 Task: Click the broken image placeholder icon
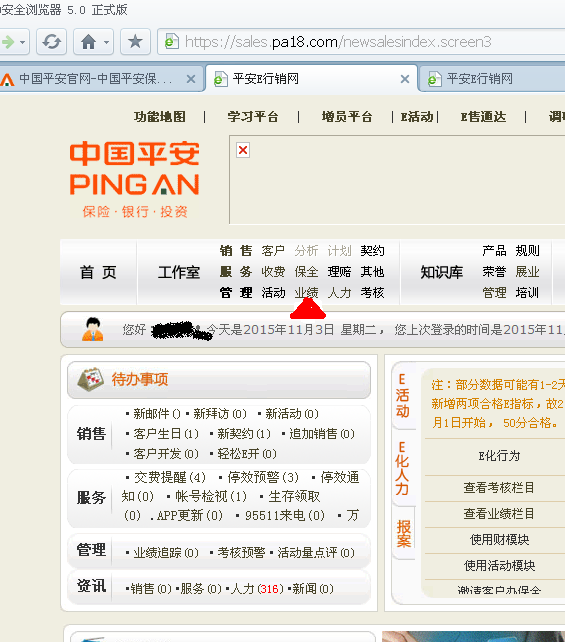pos(243,150)
